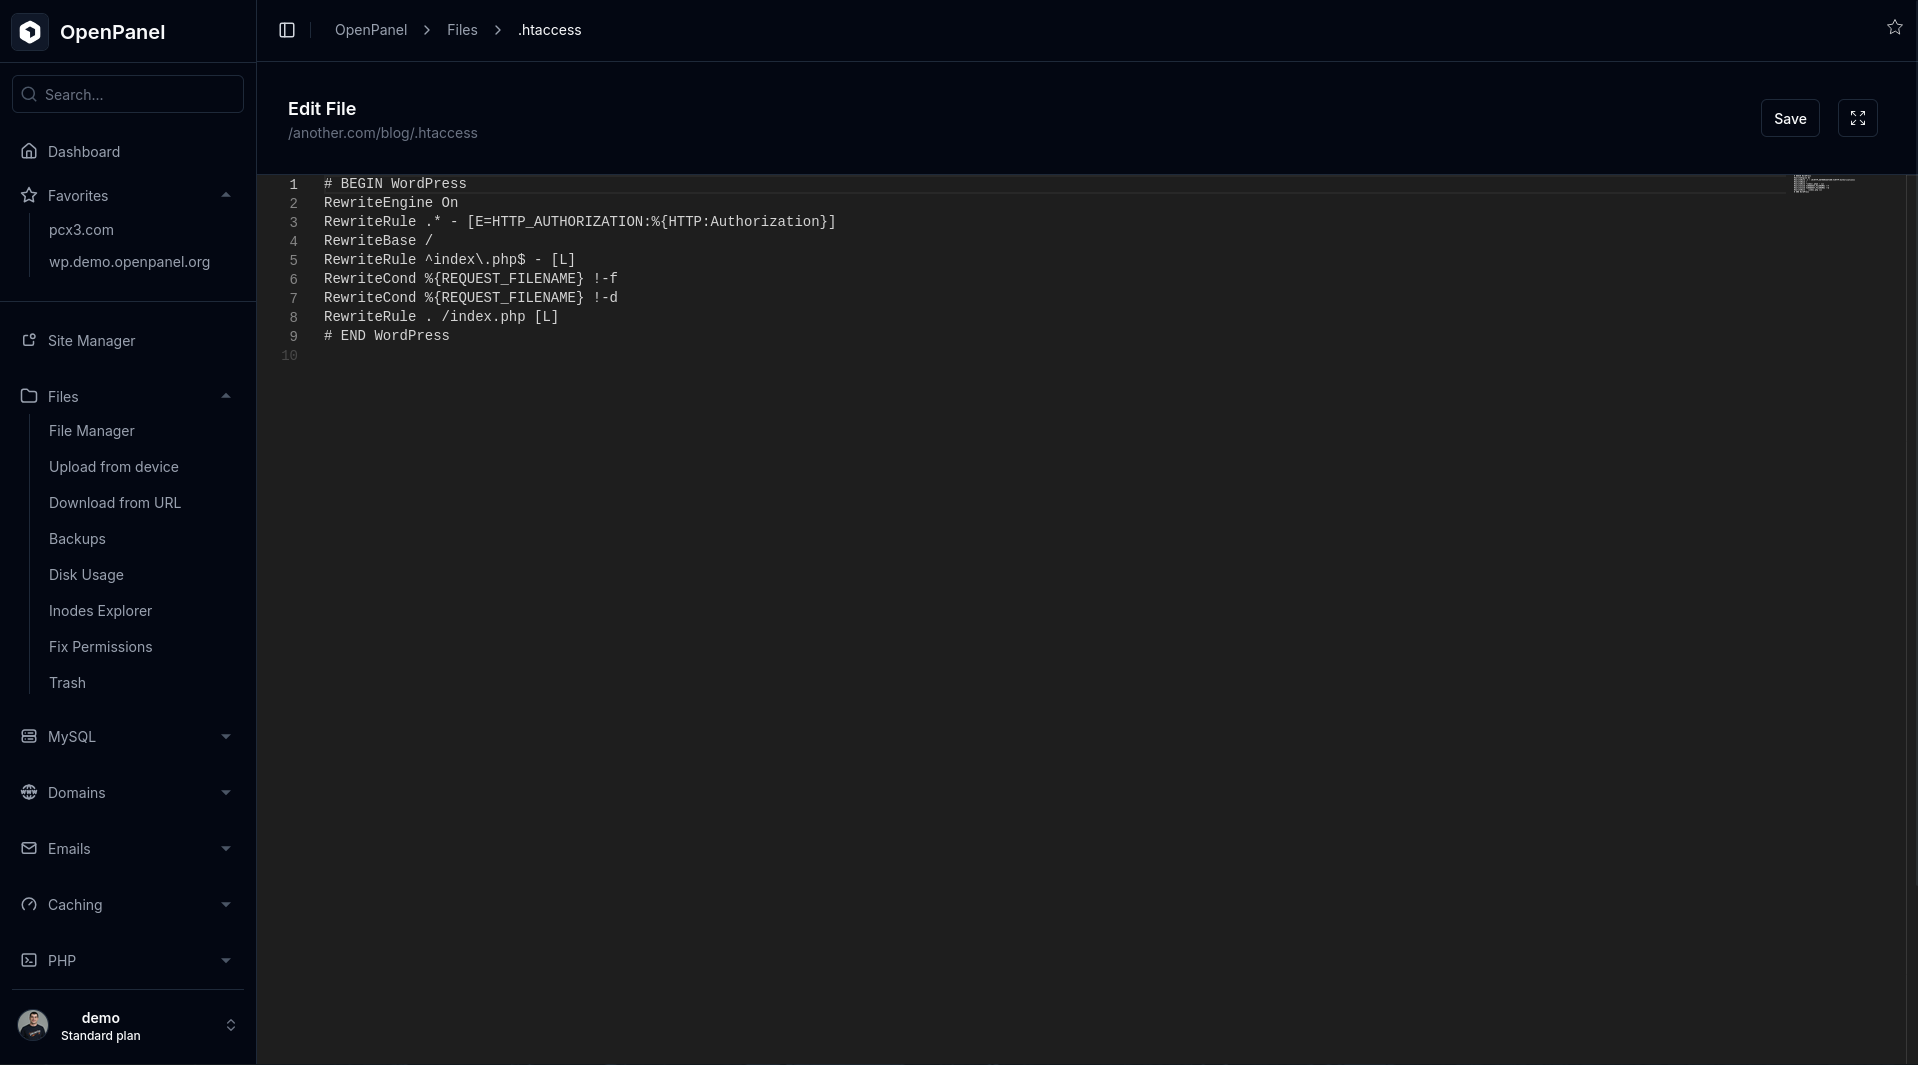Go to OpenPanel breadcrumb
This screenshot has width=1918, height=1065.
[371, 30]
